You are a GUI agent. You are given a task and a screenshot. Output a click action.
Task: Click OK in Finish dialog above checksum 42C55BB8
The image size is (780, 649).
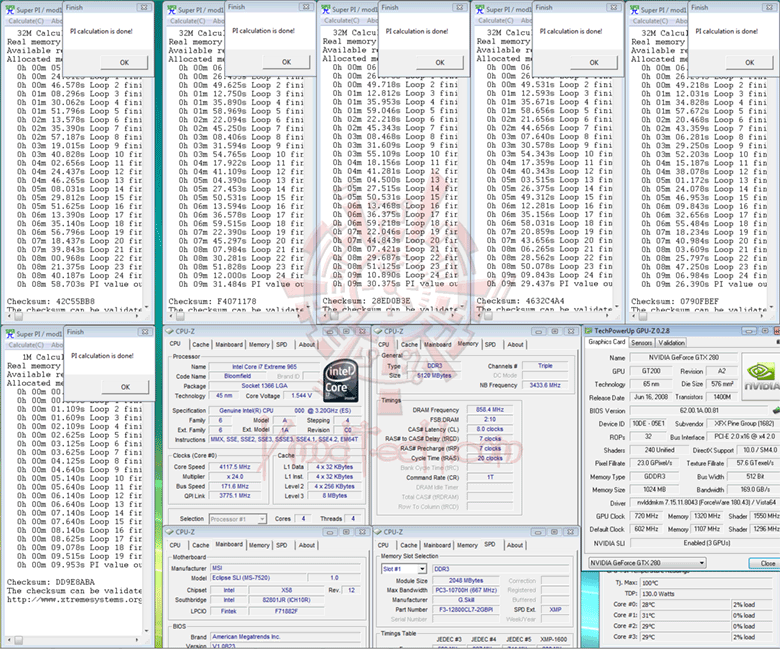(124, 63)
